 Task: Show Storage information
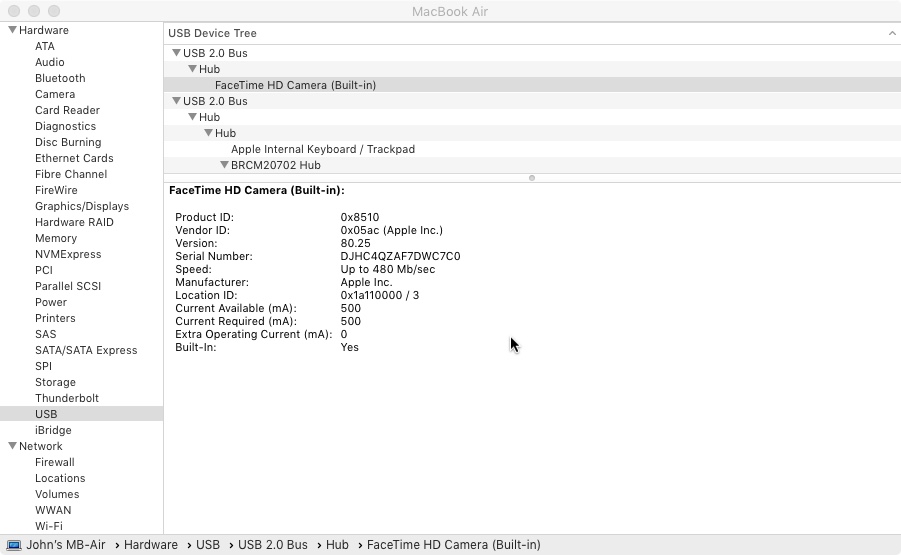[55, 382]
